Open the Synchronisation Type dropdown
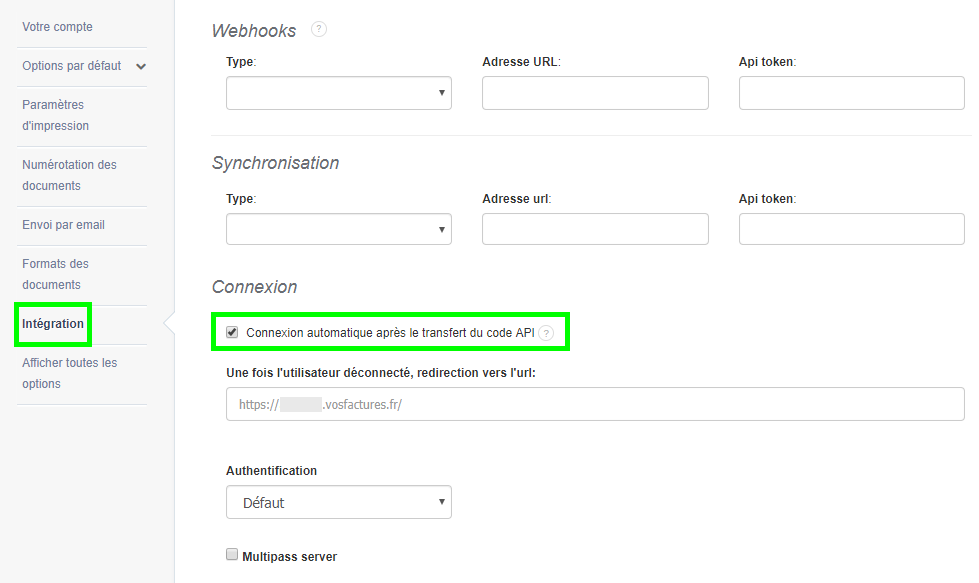 click(338, 228)
